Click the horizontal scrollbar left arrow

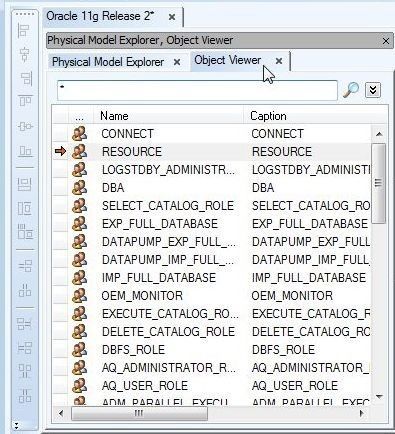pyautogui.click(x=61, y=413)
